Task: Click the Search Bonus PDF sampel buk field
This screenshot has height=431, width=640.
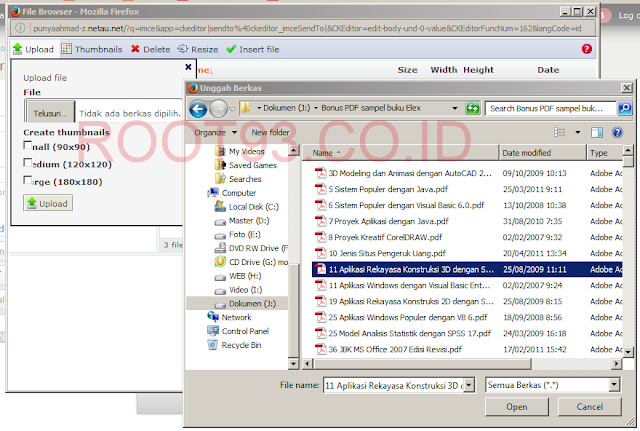Action: pos(550,109)
